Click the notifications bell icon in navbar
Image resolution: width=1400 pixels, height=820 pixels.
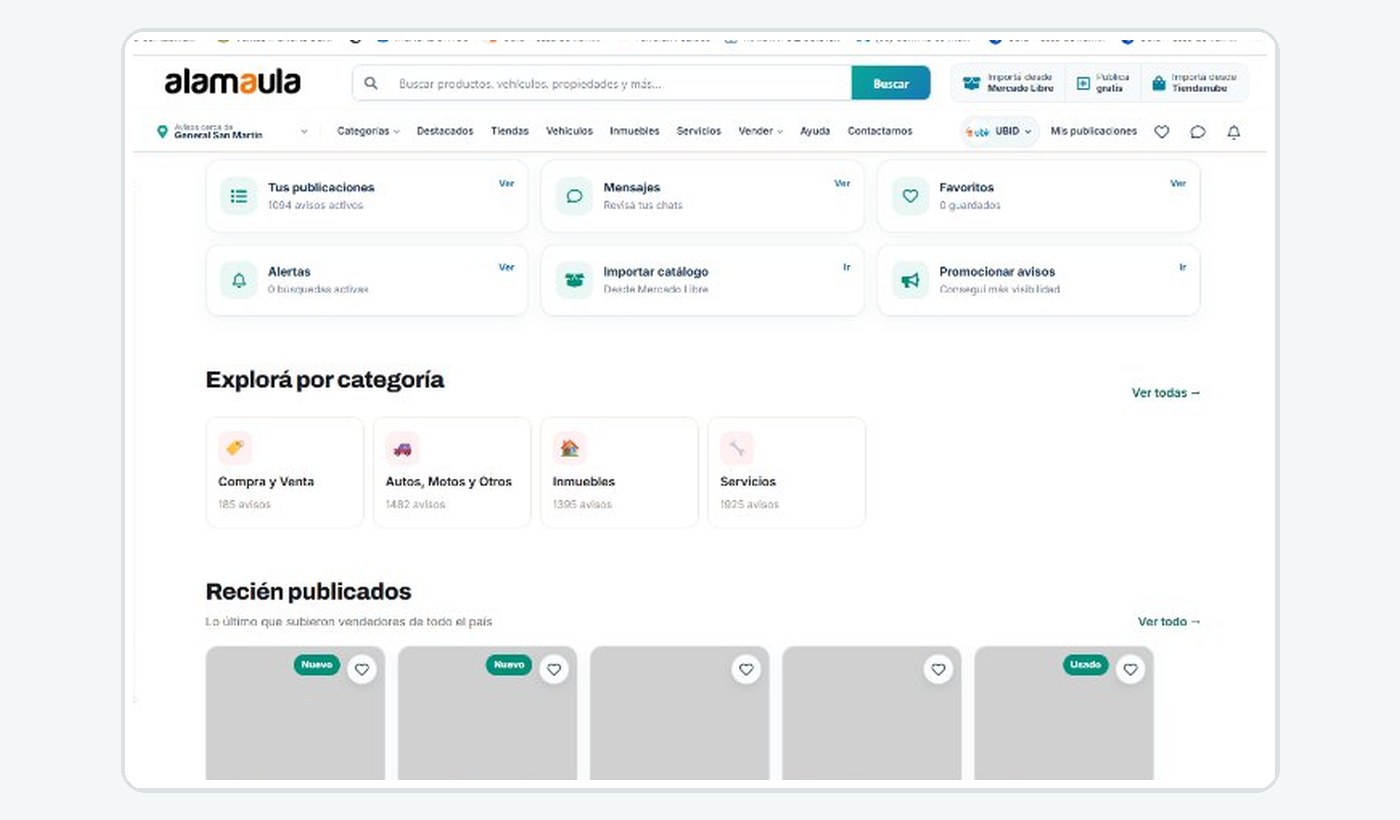tap(1234, 131)
